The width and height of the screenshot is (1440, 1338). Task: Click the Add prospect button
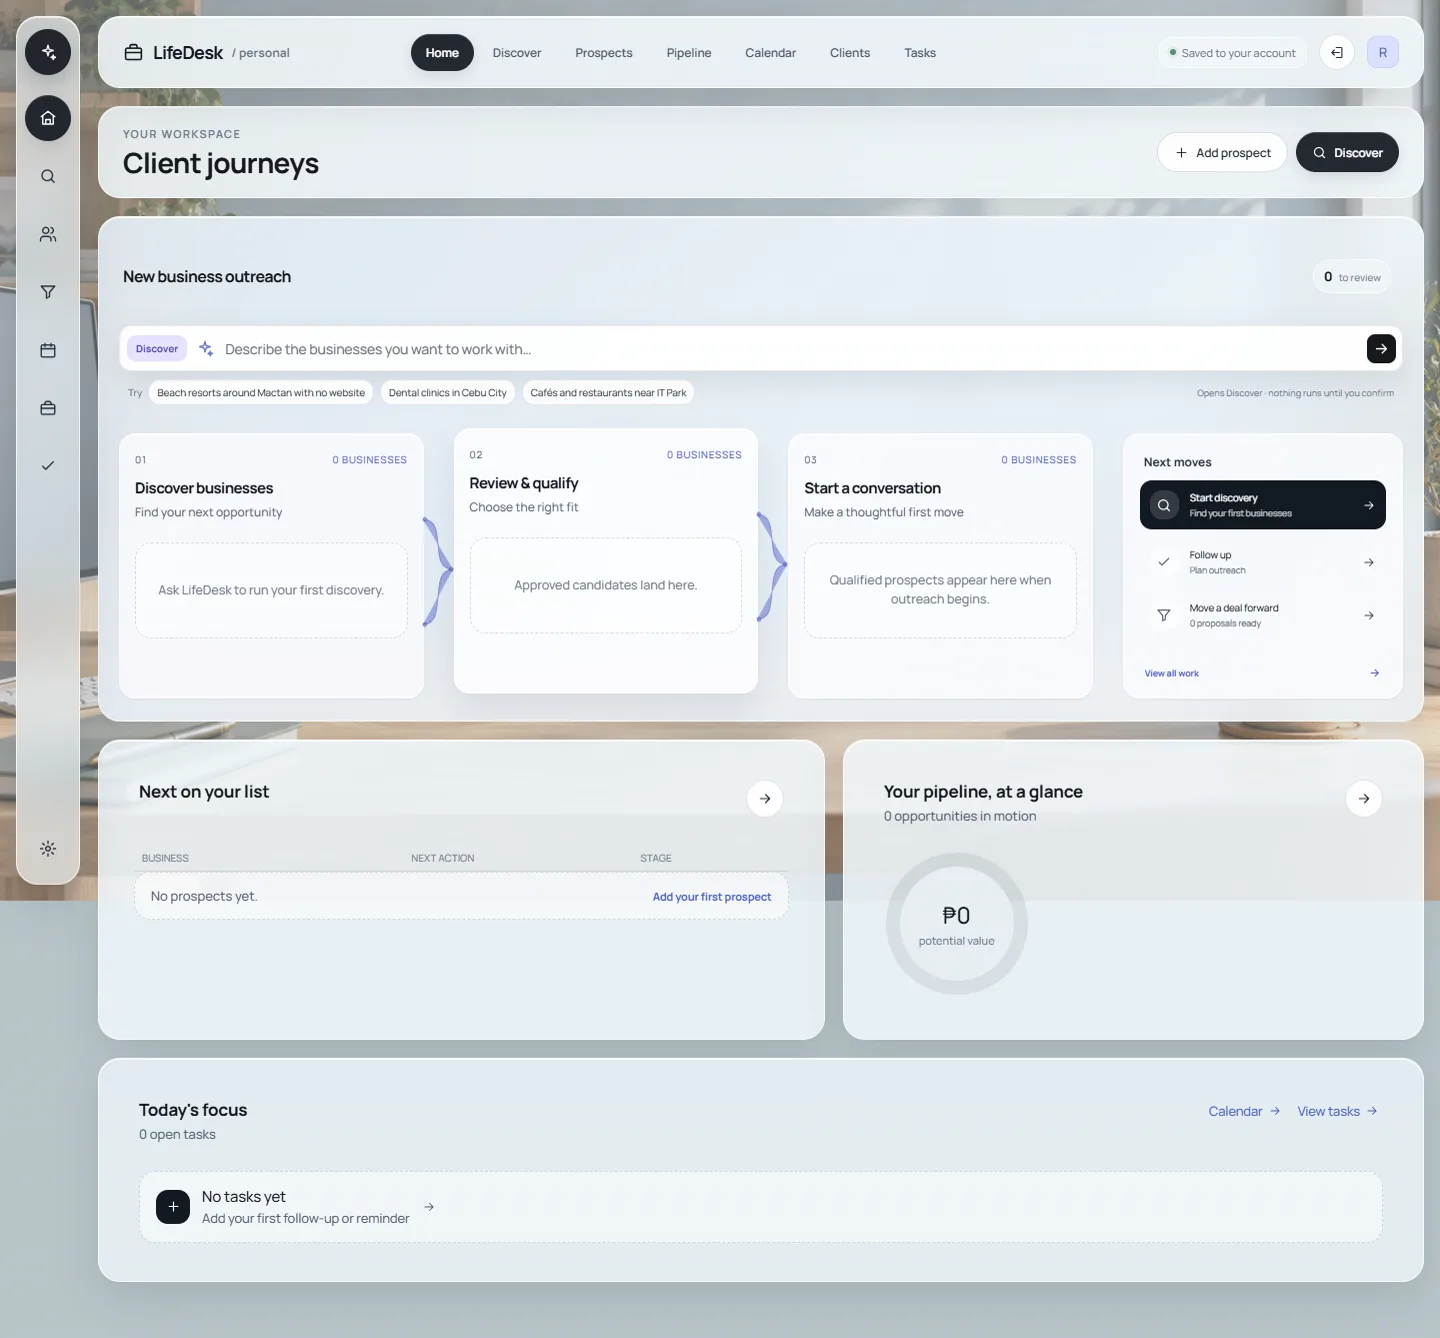1222,153
